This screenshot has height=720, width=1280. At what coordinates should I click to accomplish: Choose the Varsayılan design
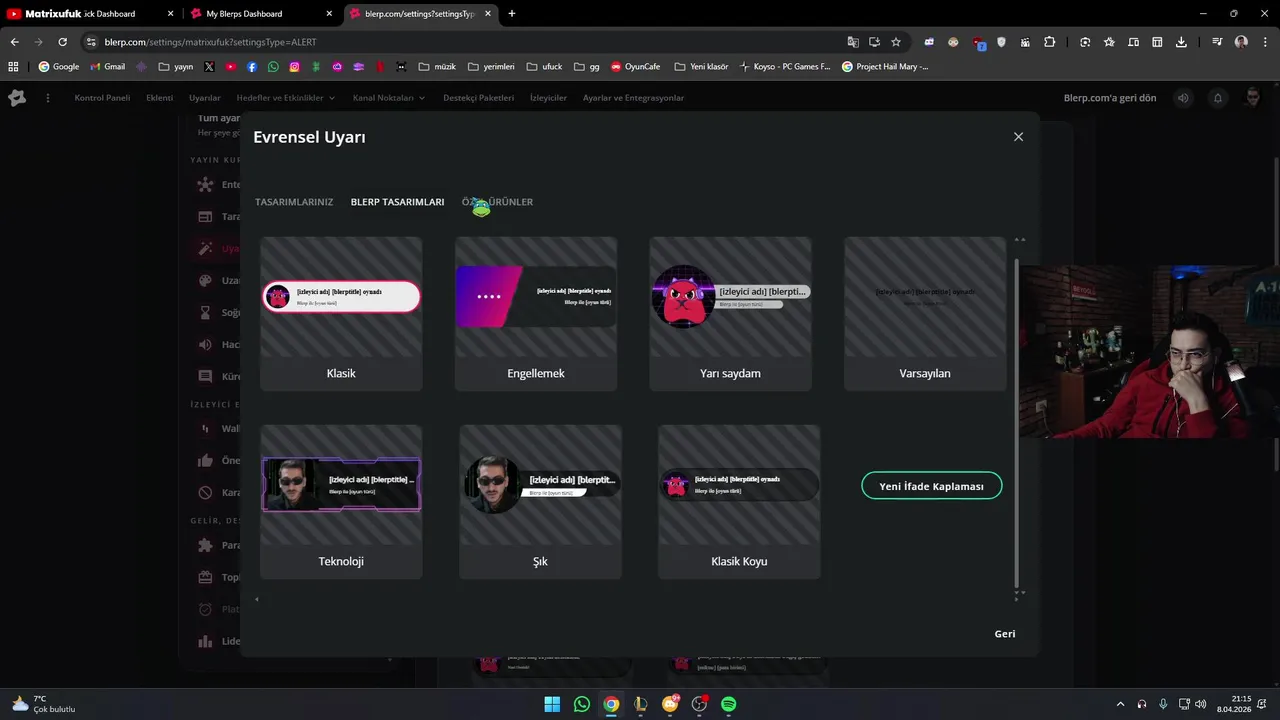coord(925,314)
